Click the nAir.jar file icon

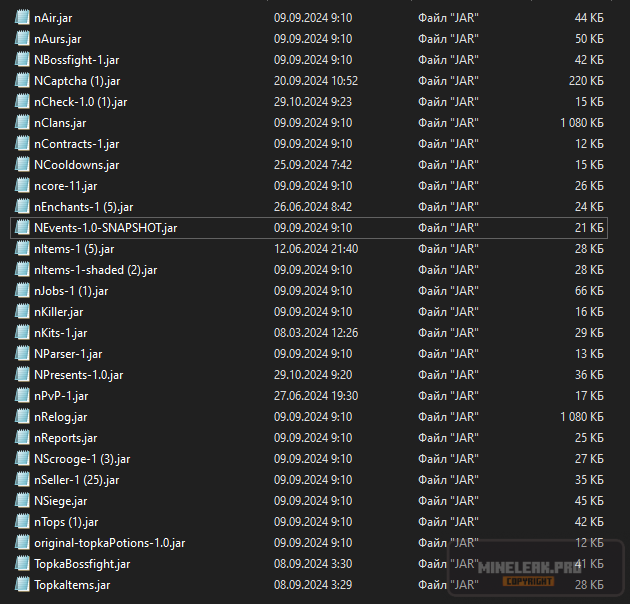(22, 17)
